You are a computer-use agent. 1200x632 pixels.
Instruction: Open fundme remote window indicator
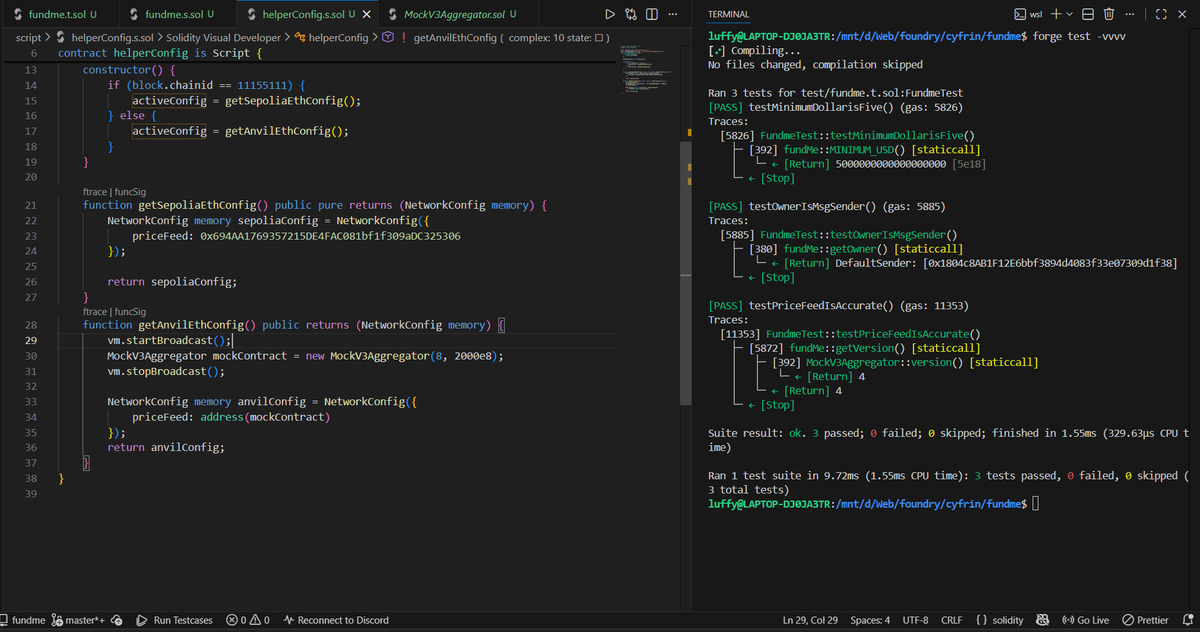click(x=22, y=620)
